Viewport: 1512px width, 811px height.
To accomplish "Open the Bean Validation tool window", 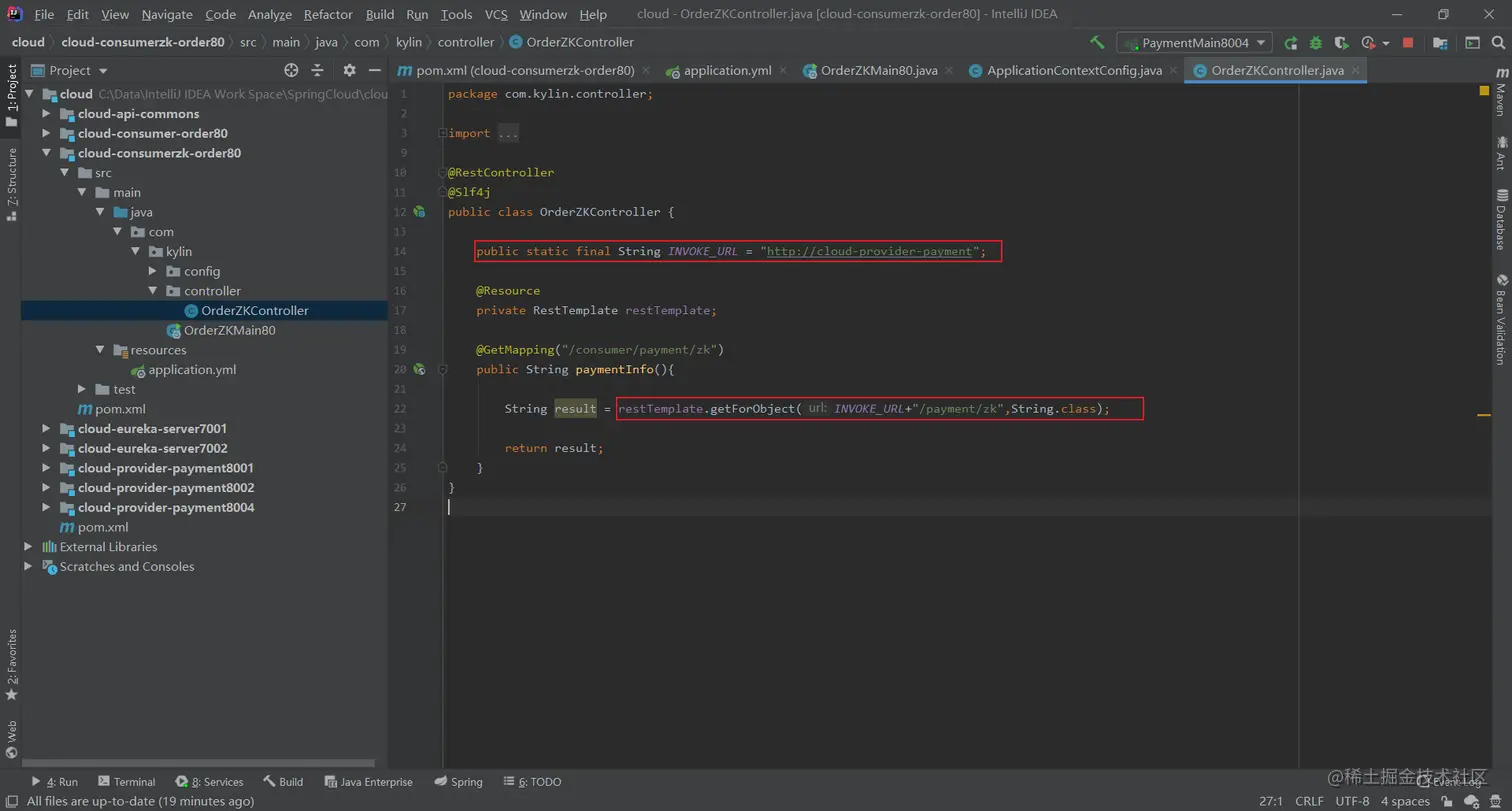I will pos(1500,319).
